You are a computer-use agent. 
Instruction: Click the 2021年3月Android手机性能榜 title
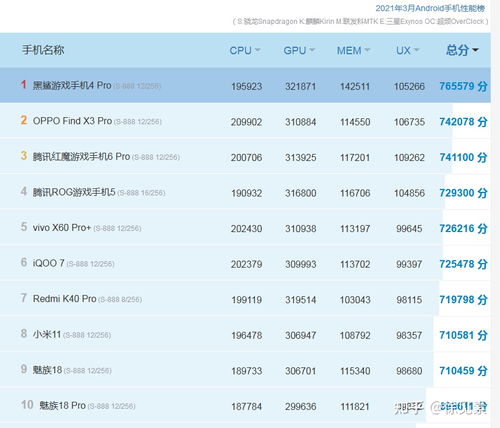pyautogui.click(x=430, y=8)
